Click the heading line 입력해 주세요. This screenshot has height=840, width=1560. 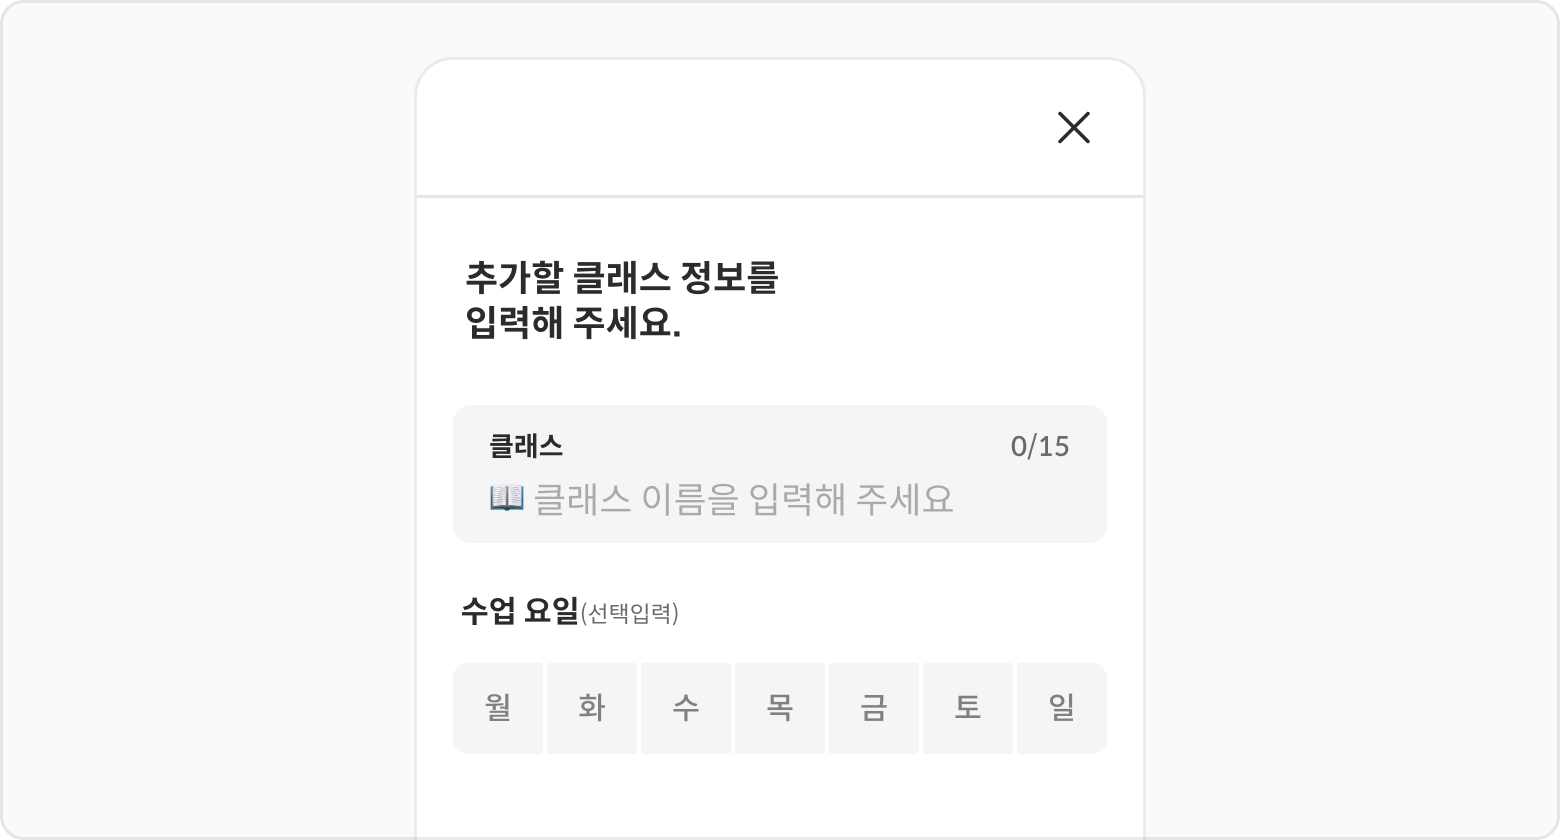(x=572, y=324)
